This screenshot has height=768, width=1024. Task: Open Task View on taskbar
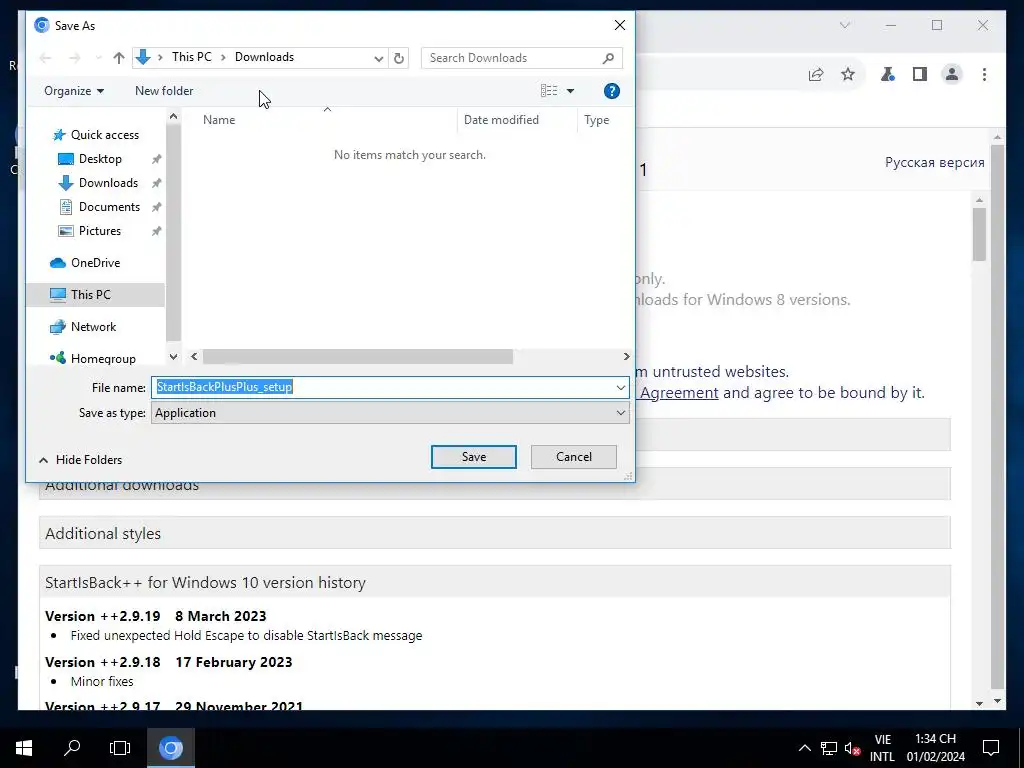coord(120,748)
